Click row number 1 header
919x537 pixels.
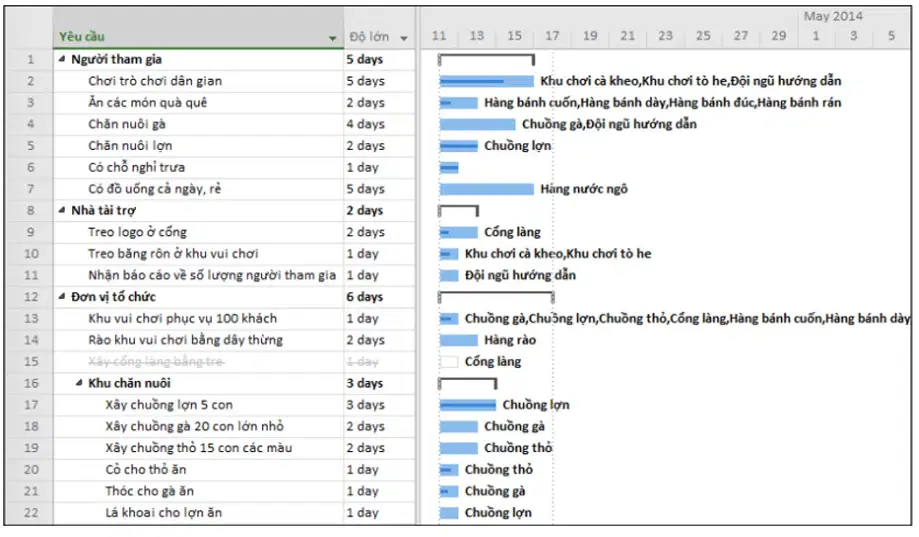point(30,59)
